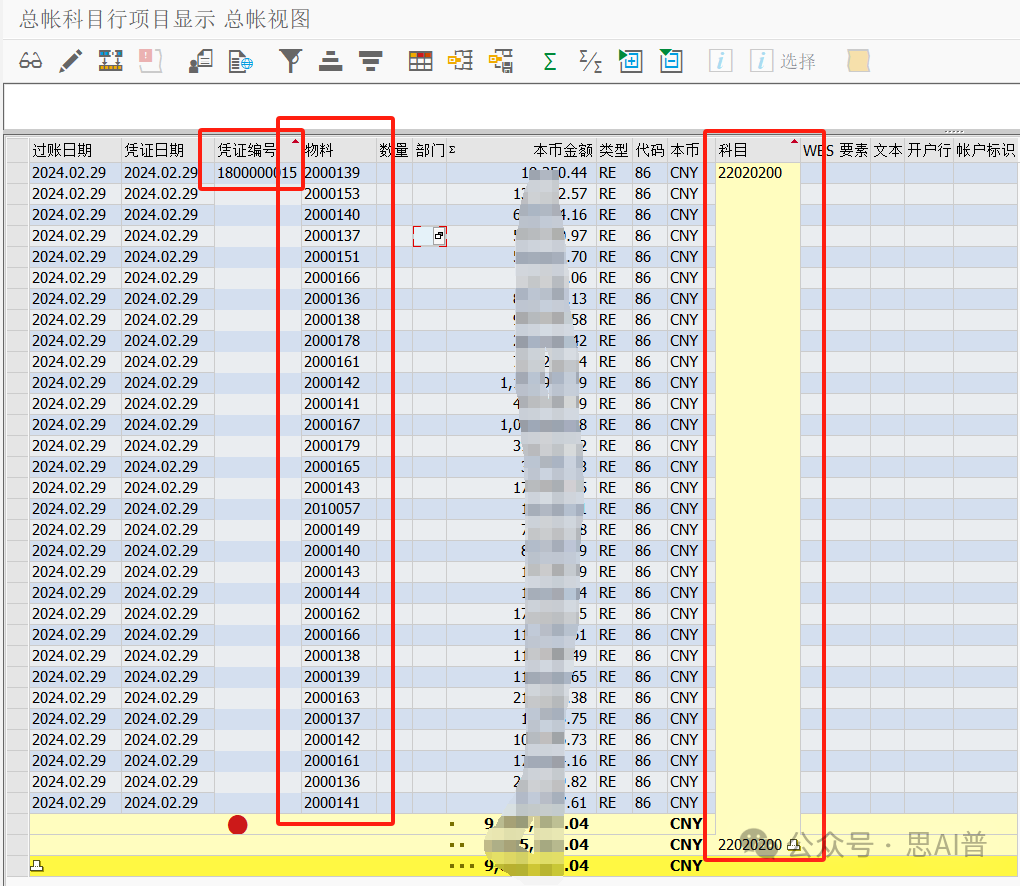Click the 本币金额 column header
This screenshot has width=1020, height=886.
(562, 150)
